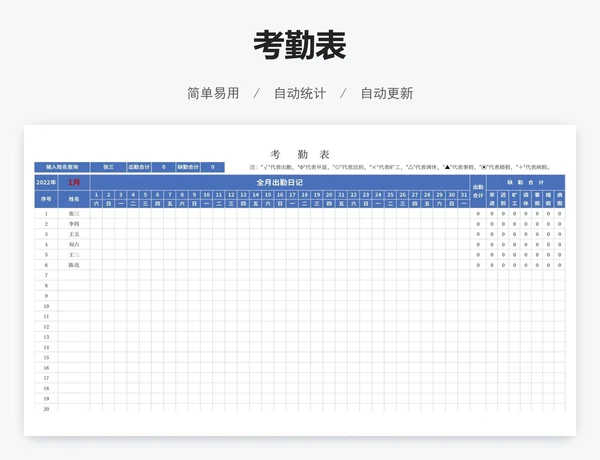Select day 8 column header
The width and height of the screenshot is (600, 460).
(182, 195)
